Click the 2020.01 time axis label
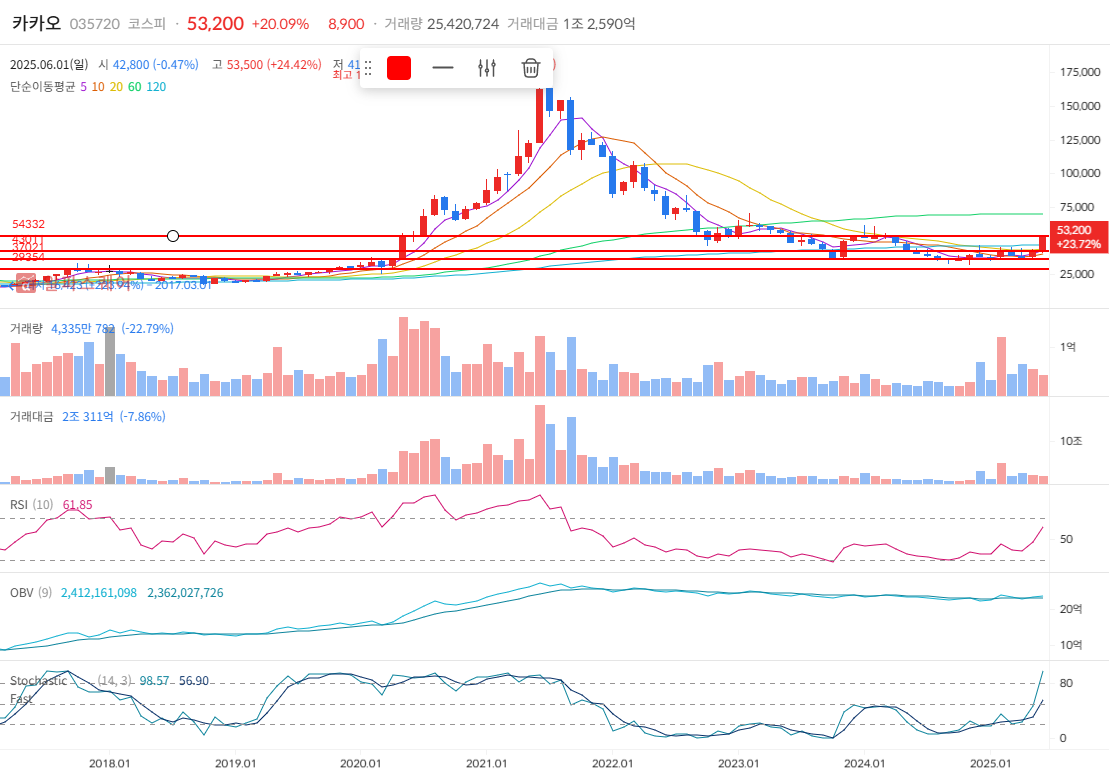 pos(361,763)
